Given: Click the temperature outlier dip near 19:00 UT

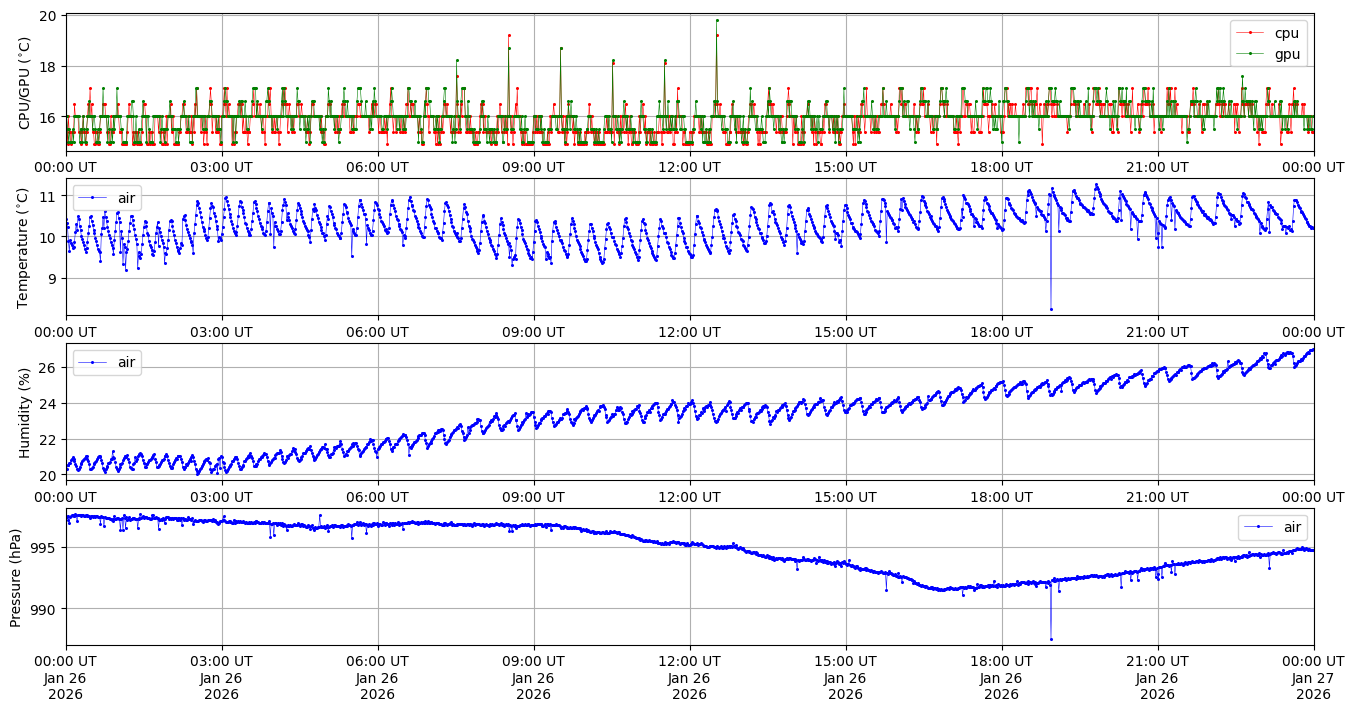Looking at the screenshot, I should tap(1051, 309).
